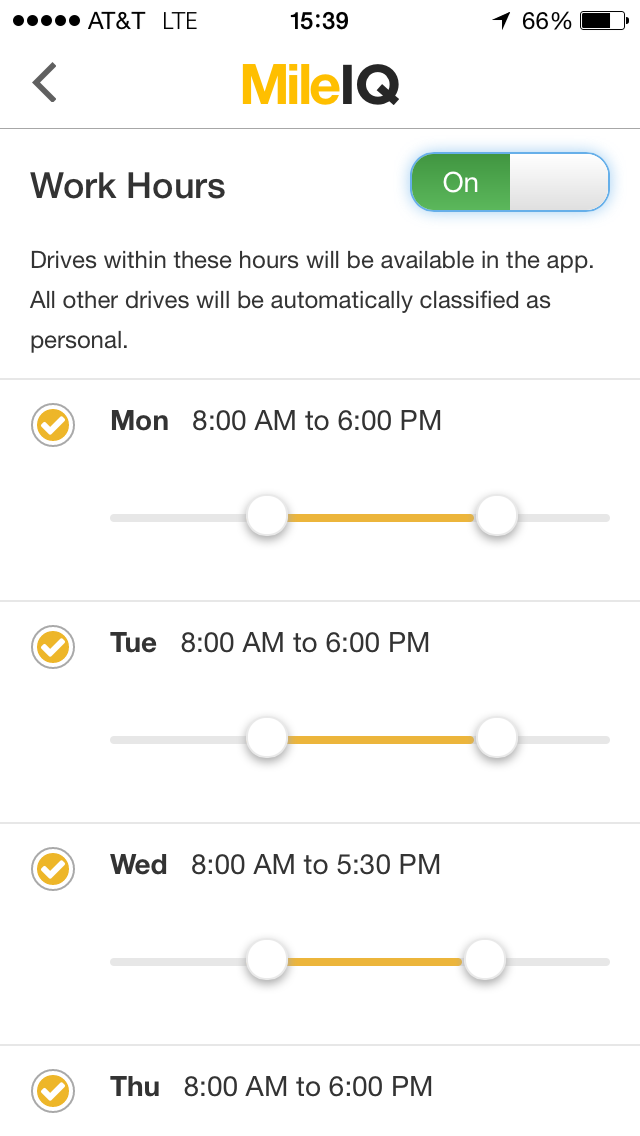The width and height of the screenshot is (640, 1136).
Task: Tap Tuesday's start time slider handle
Action: [x=267, y=739]
